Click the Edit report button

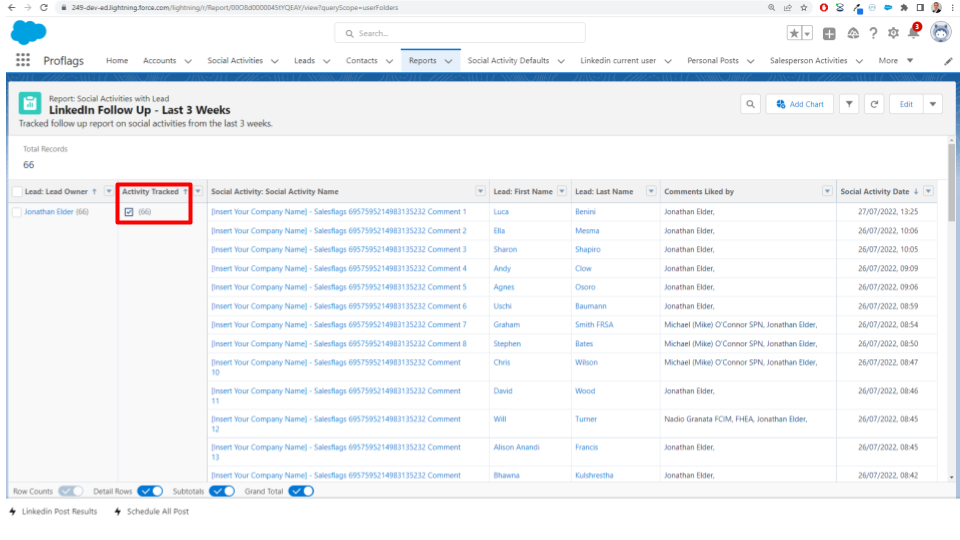tap(906, 104)
